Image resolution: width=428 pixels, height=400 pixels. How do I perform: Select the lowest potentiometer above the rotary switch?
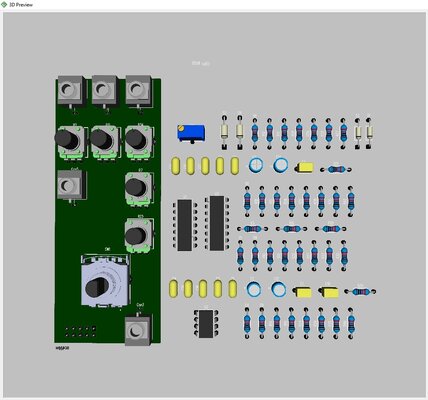point(139,236)
